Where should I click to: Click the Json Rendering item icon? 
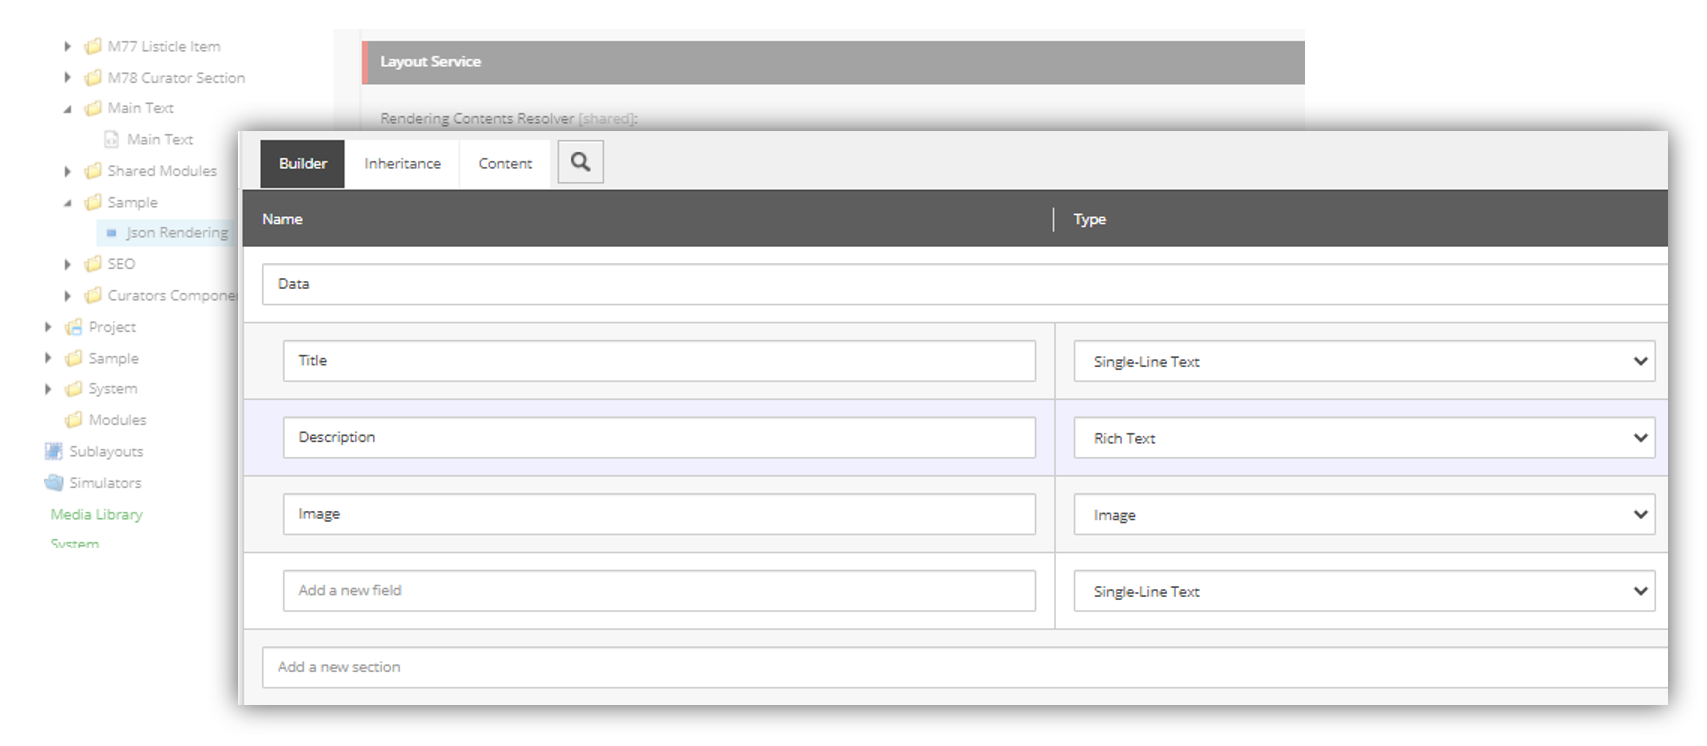tap(111, 233)
